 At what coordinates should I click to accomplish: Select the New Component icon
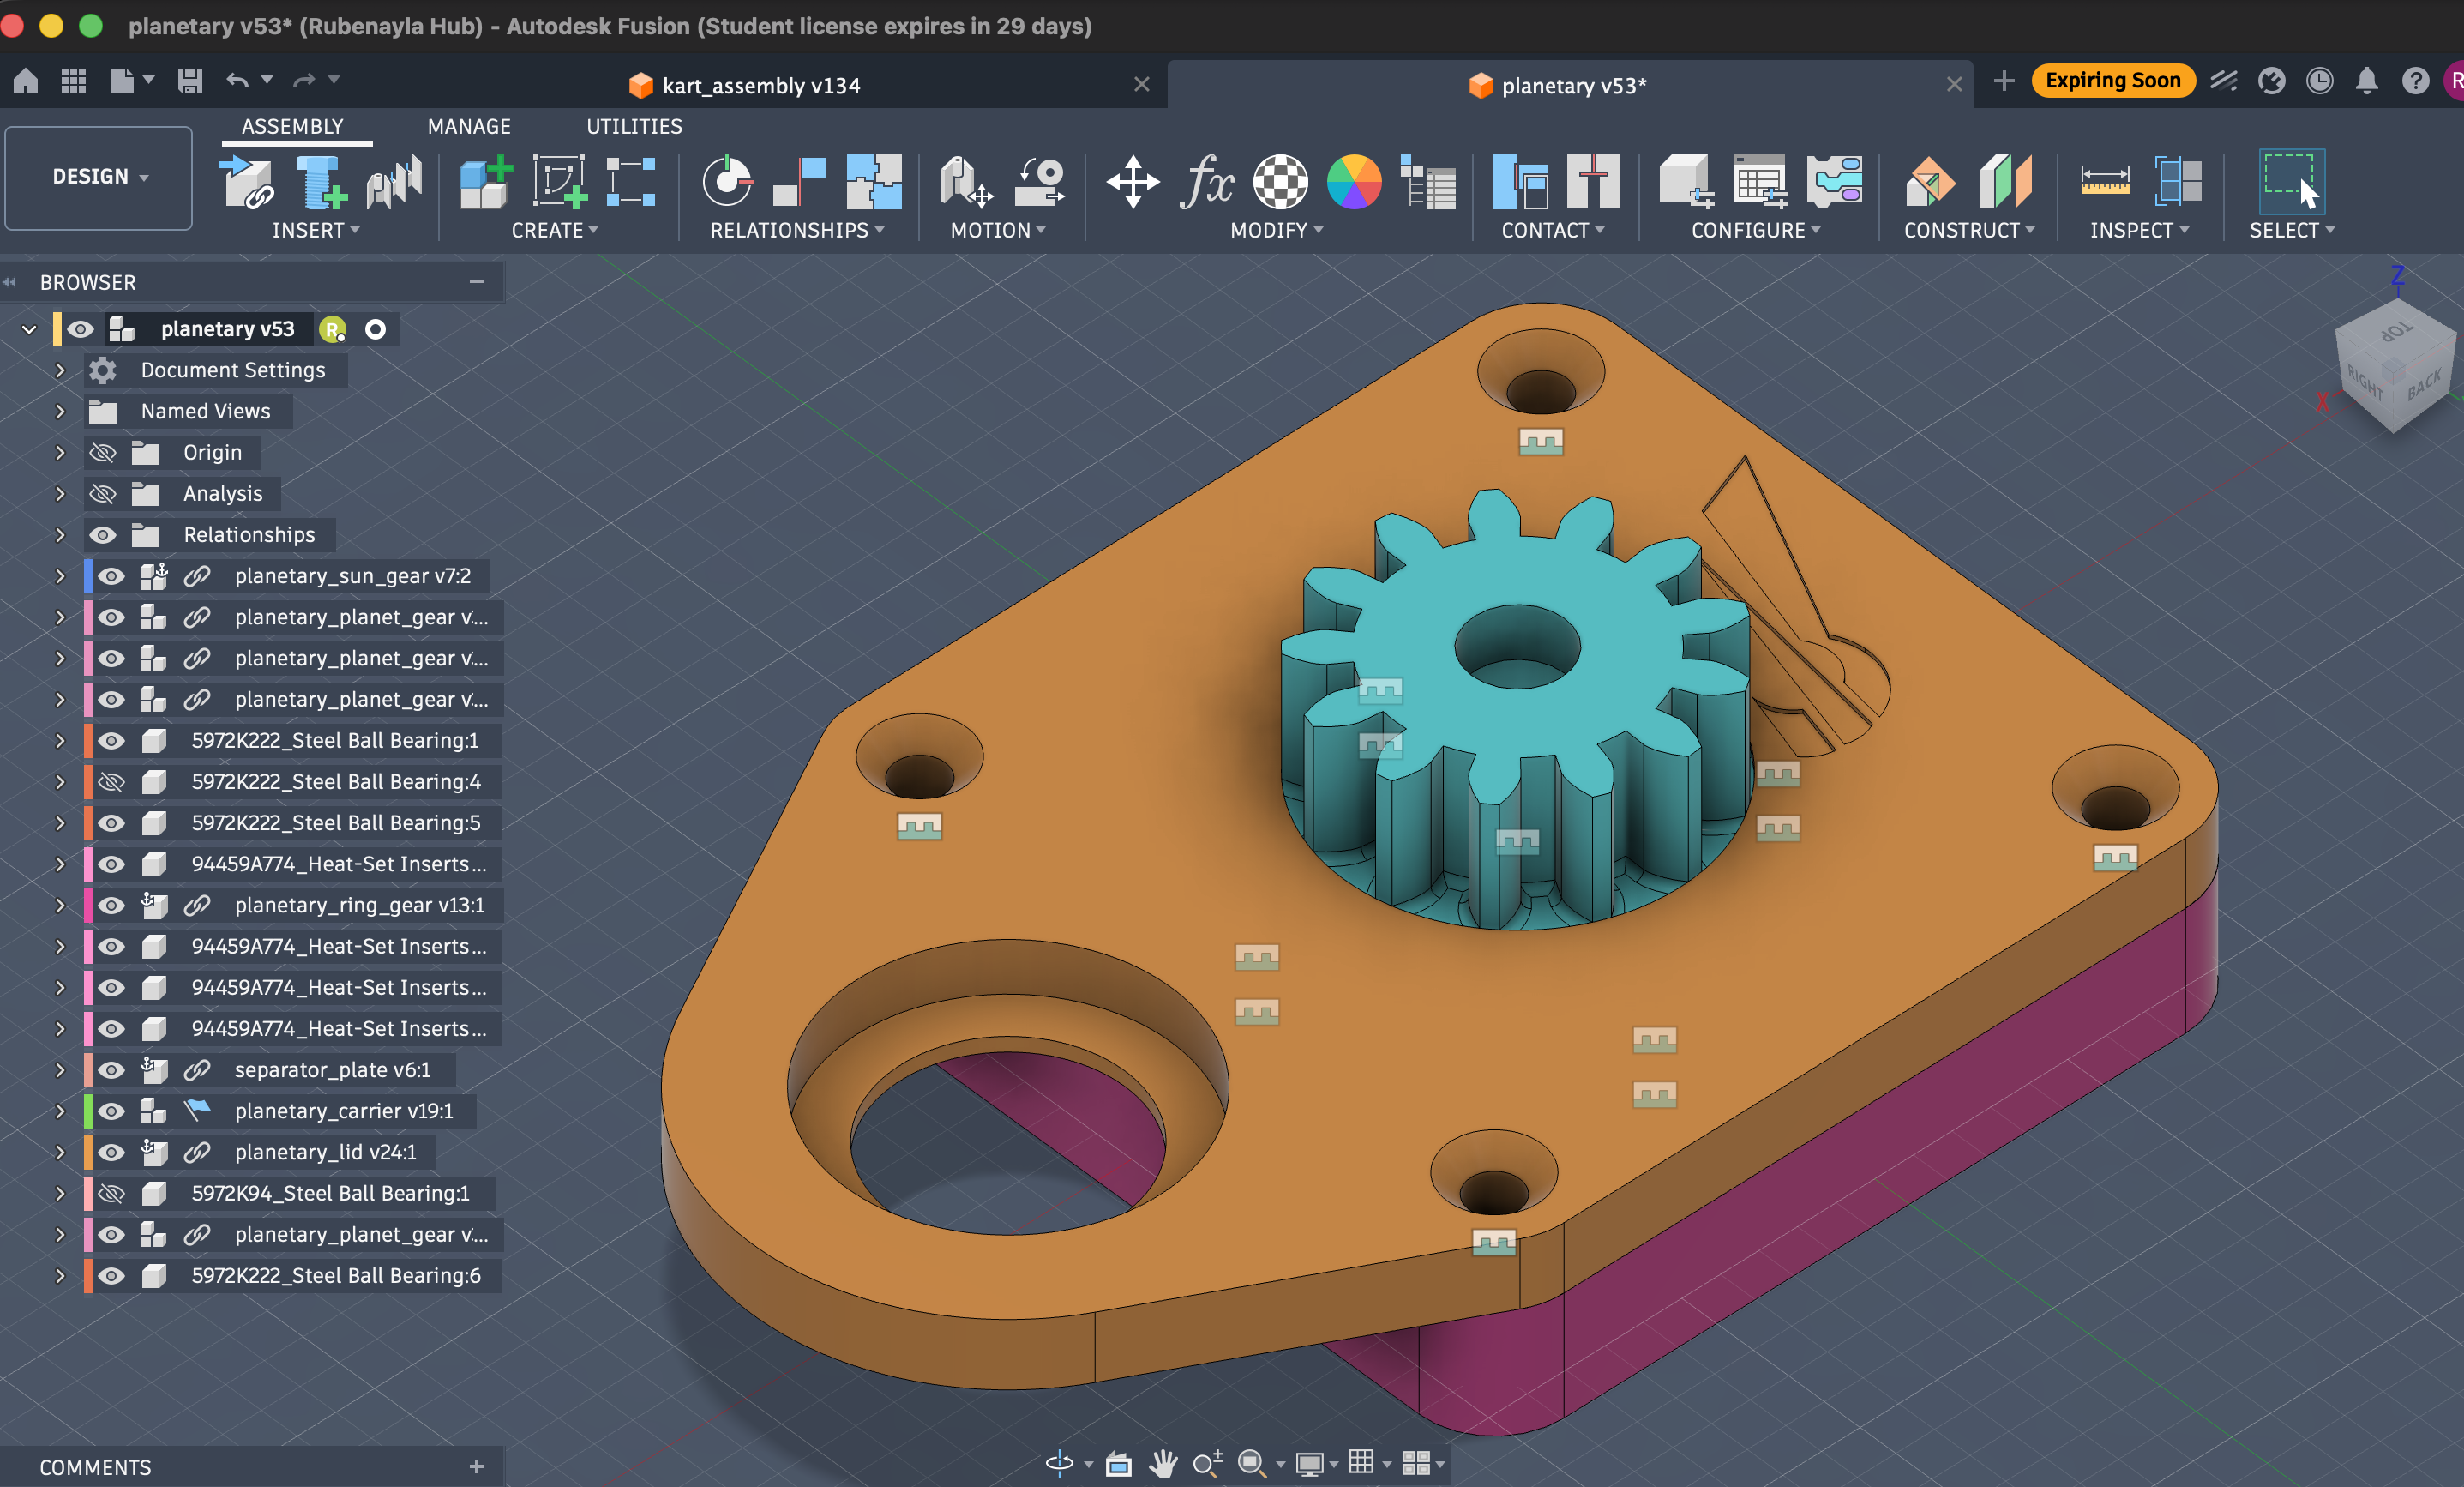[x=485, y=182]
